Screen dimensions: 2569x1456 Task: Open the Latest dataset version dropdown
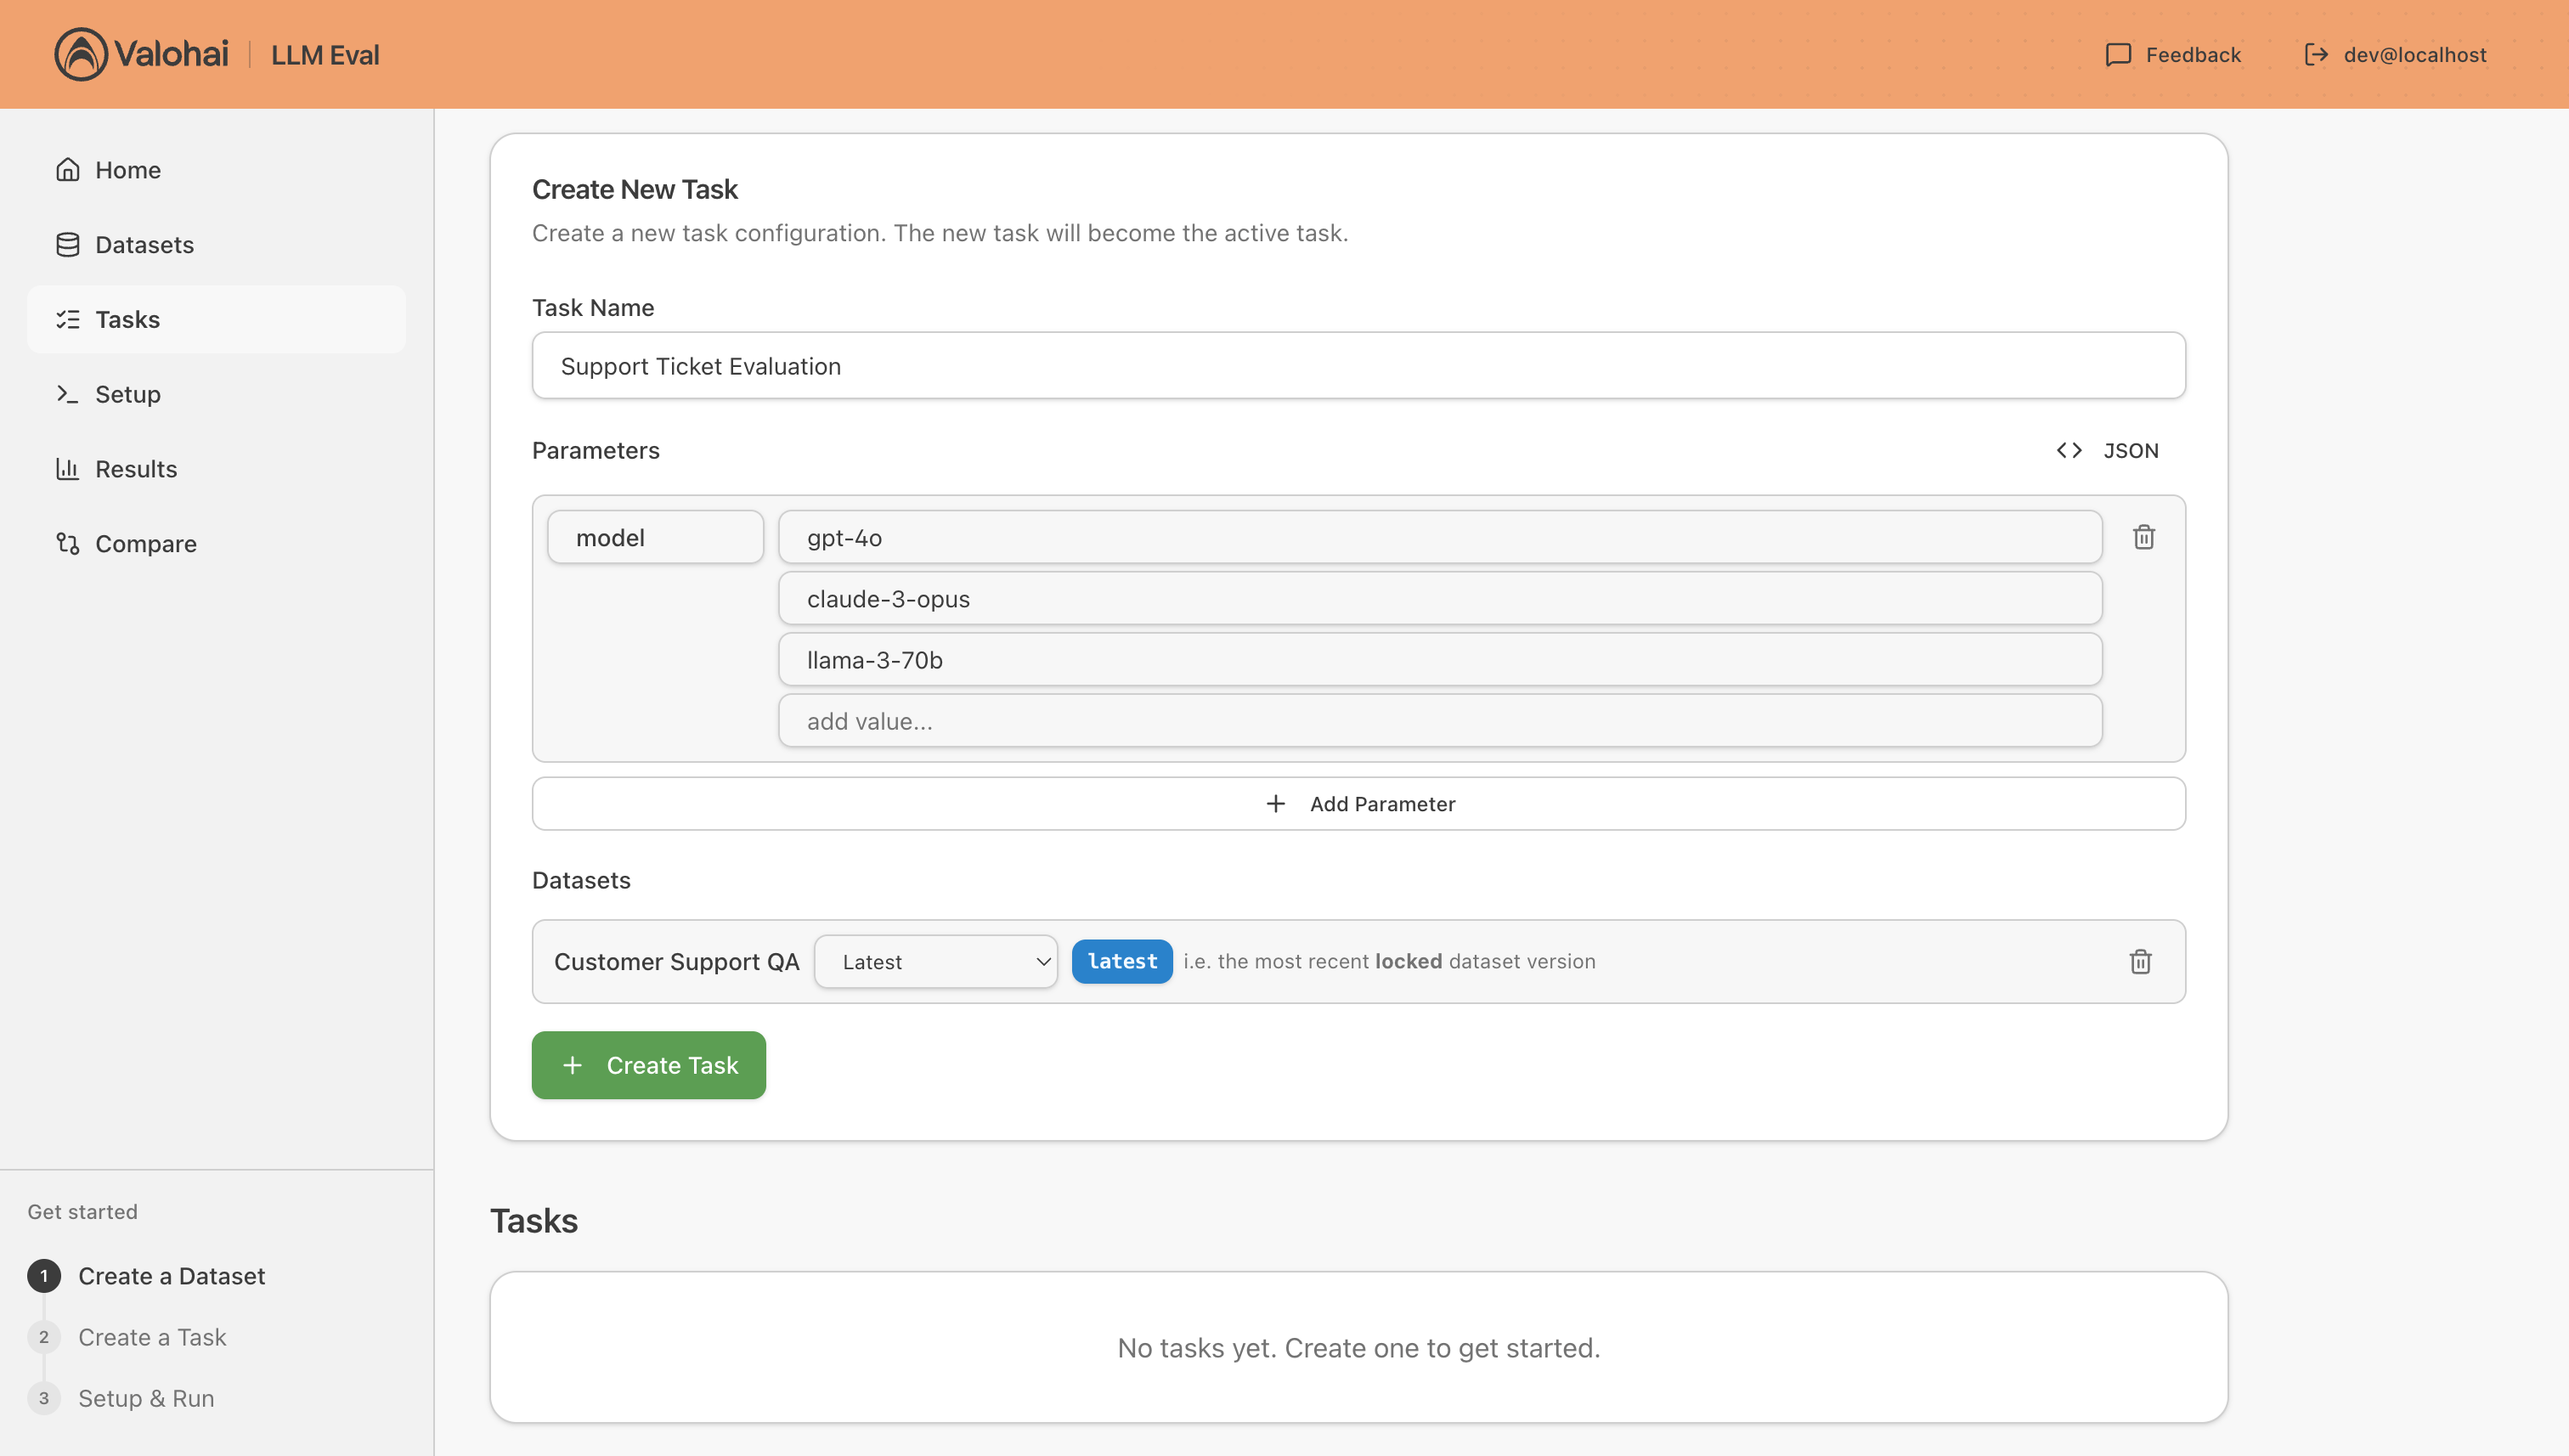coord(935,962)
